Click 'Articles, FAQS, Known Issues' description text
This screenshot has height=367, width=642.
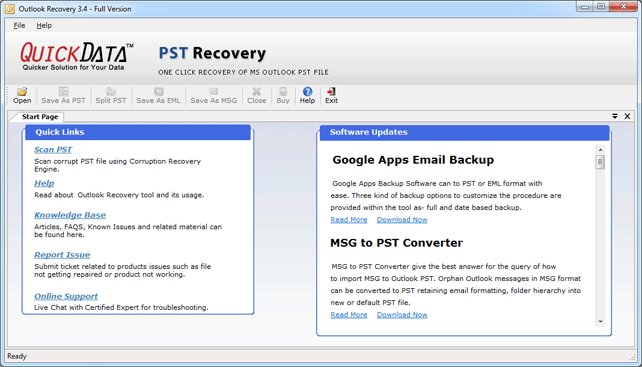click(x=128, y=231)
